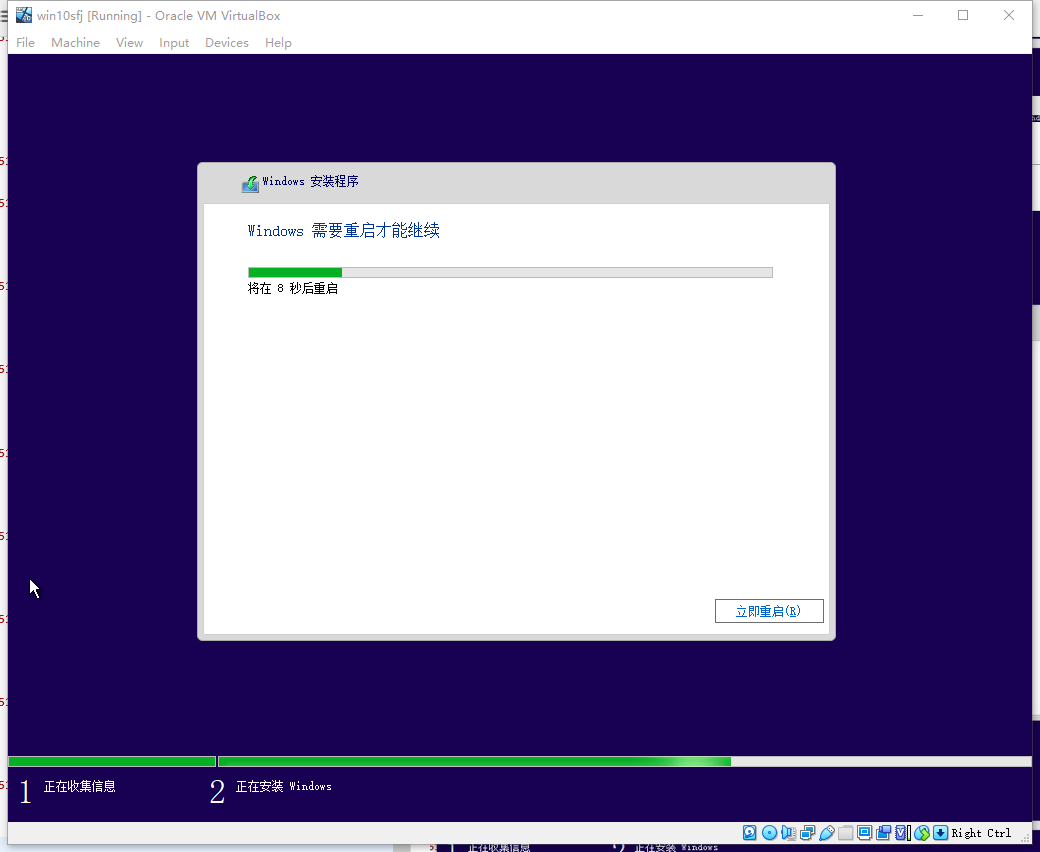This screenshot has width=1040, height=852.
Task: Click the restart countdown progress bar
Action: (510, 273)
